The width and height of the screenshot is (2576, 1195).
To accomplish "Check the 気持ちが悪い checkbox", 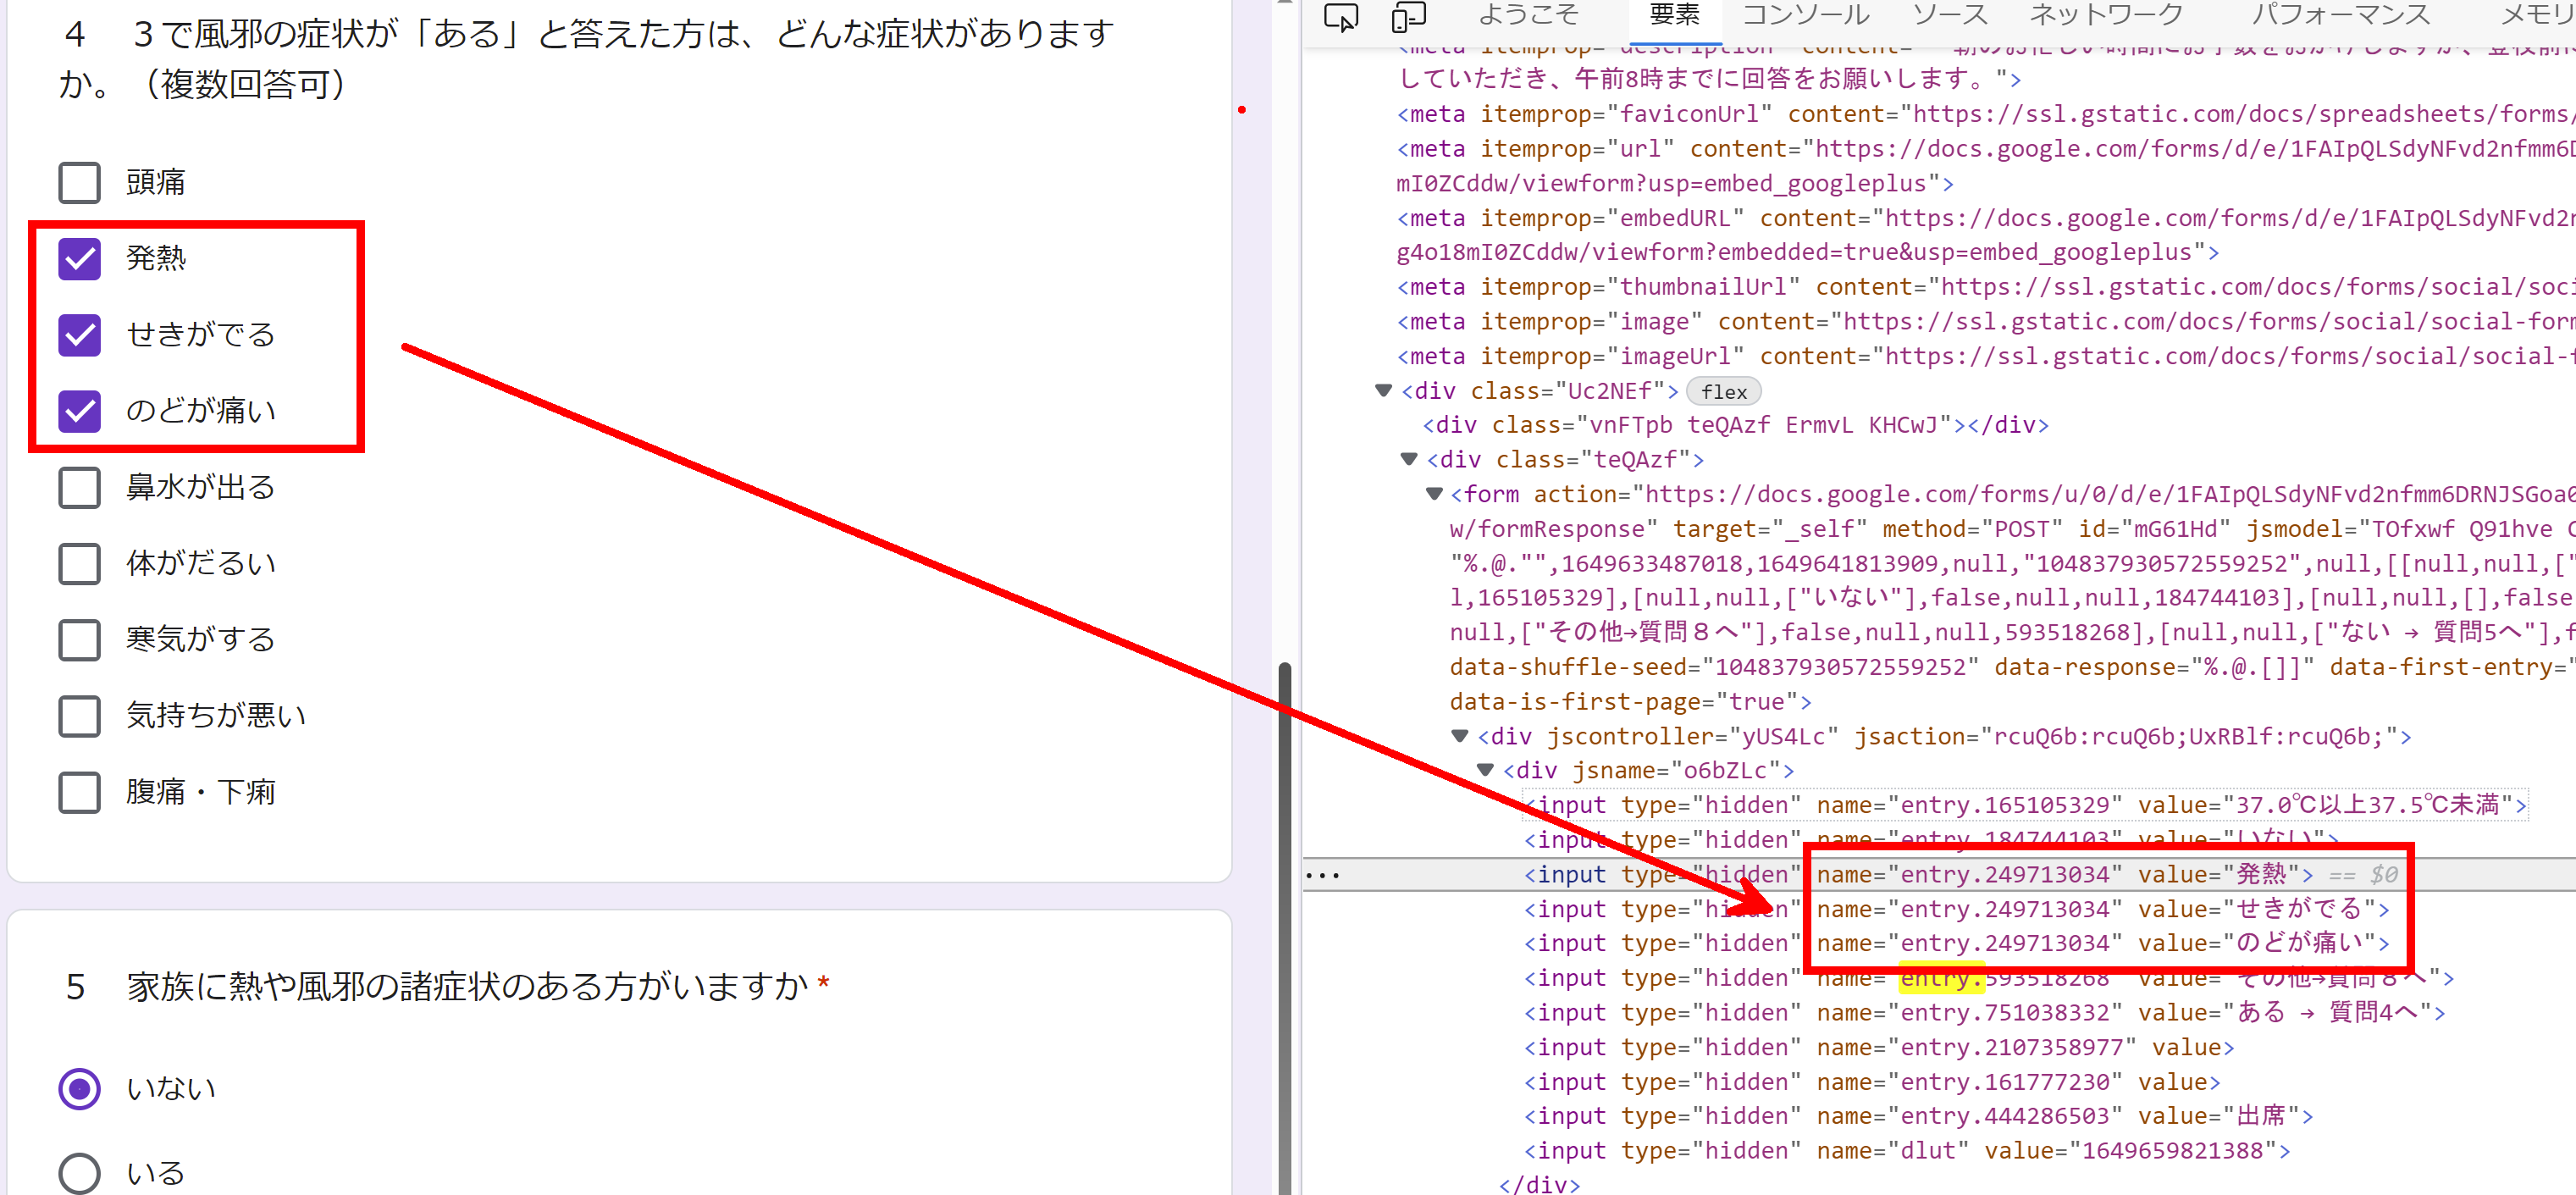I will click(78, 715).
